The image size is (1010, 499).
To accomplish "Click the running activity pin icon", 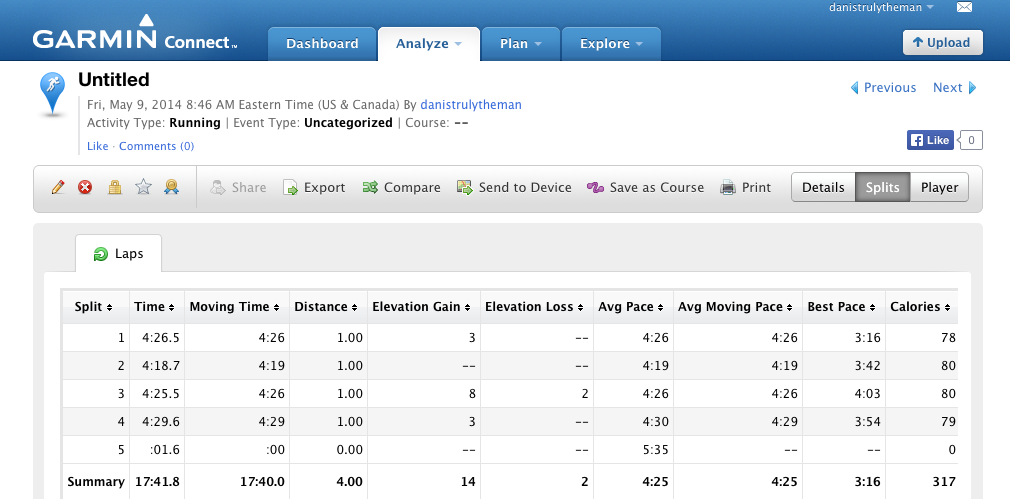I will [x=53, y=92].
